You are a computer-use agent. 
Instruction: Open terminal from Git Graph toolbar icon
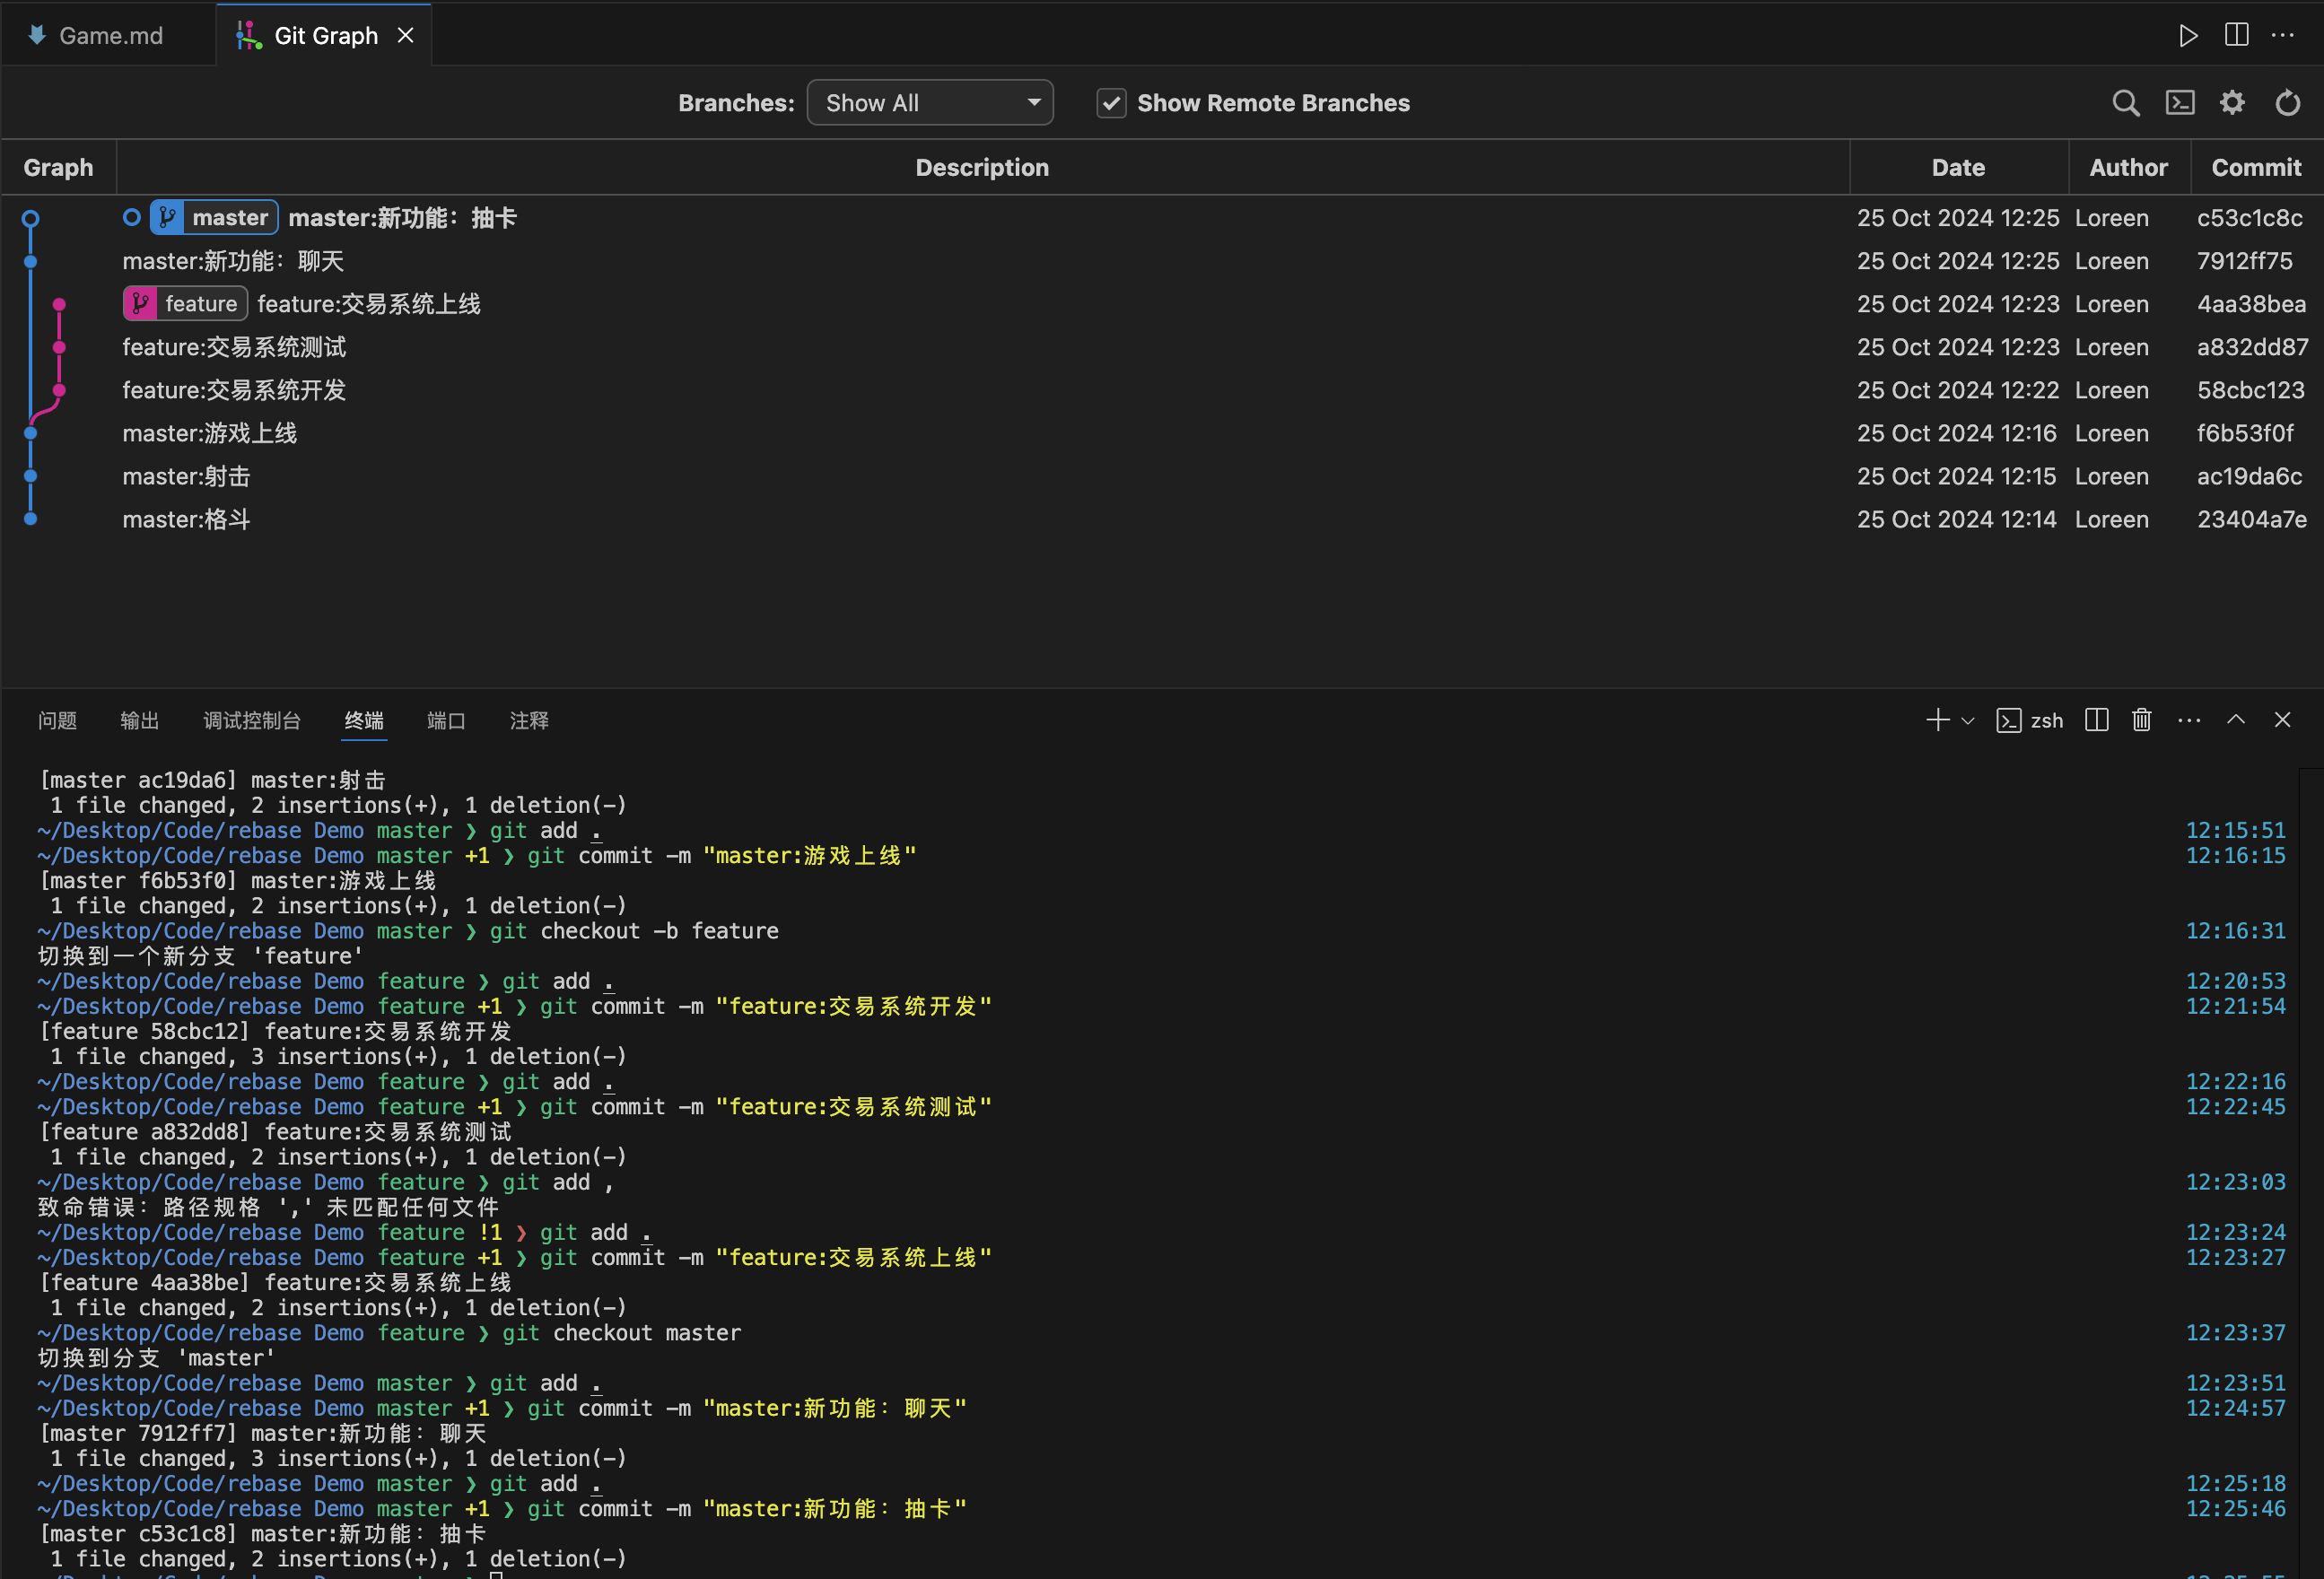[x=2180, y=103]
